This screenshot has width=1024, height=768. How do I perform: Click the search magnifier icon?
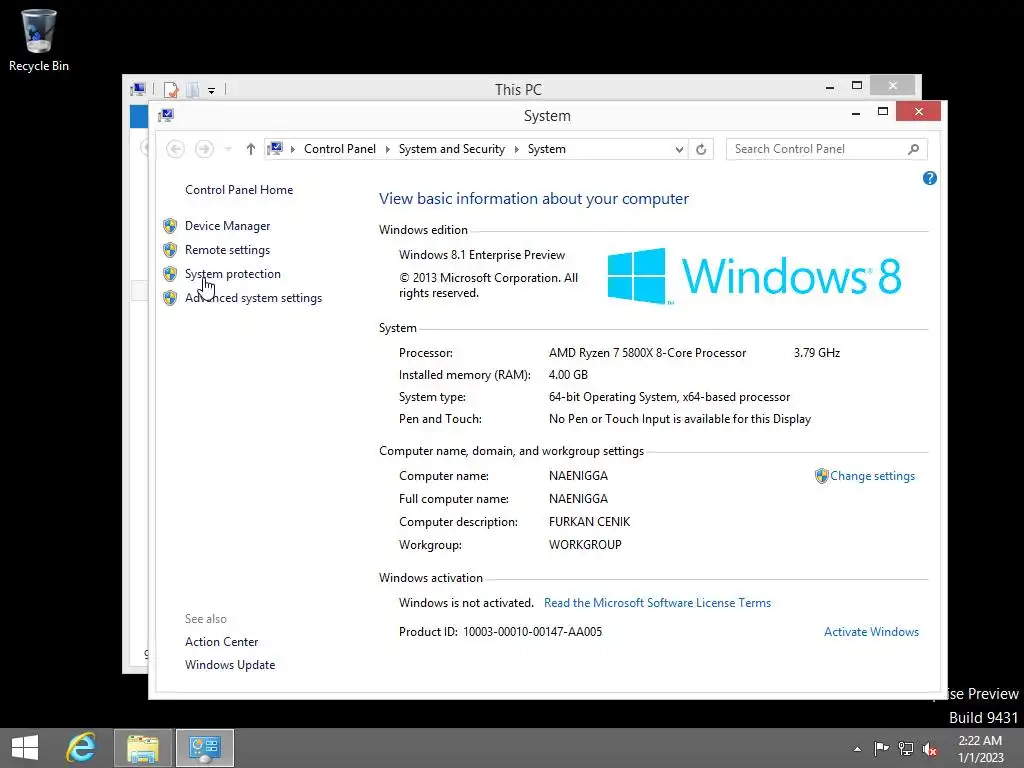(x=913, y=150)
